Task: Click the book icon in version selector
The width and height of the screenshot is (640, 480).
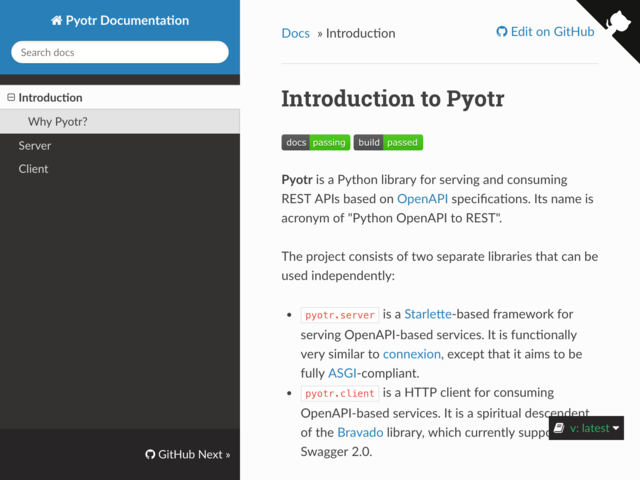Action: pos(559,428)
